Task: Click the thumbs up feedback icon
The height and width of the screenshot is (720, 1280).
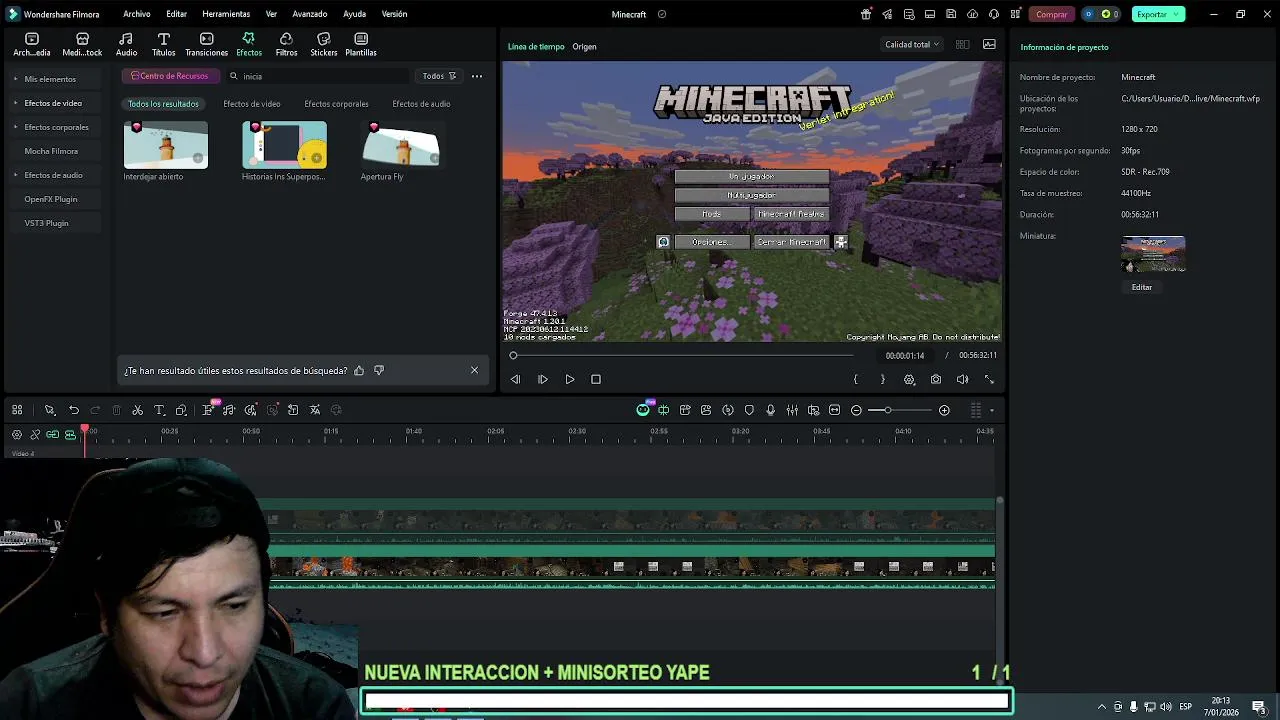Action: [359, 370]
